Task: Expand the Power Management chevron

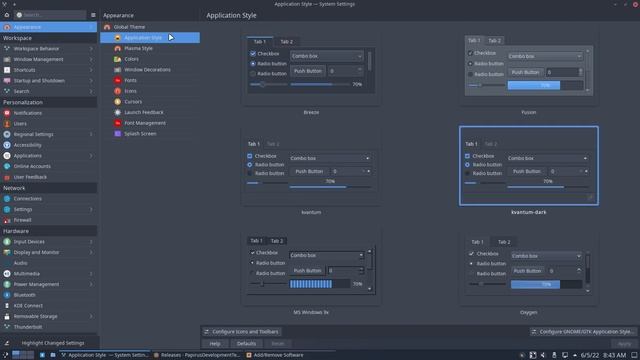Action: pyautogui.click(x=91, y=284)
